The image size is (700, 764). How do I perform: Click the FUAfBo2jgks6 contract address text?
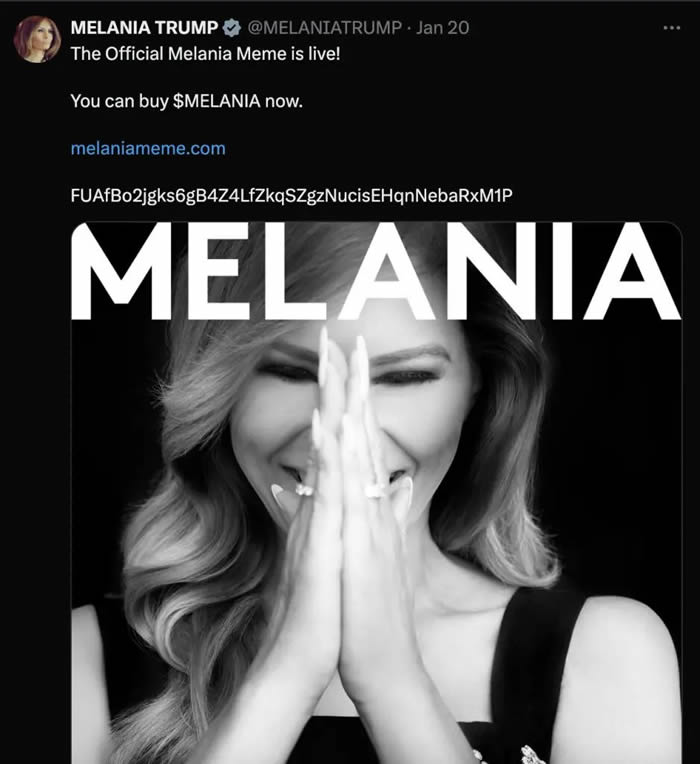coord(291,194)
